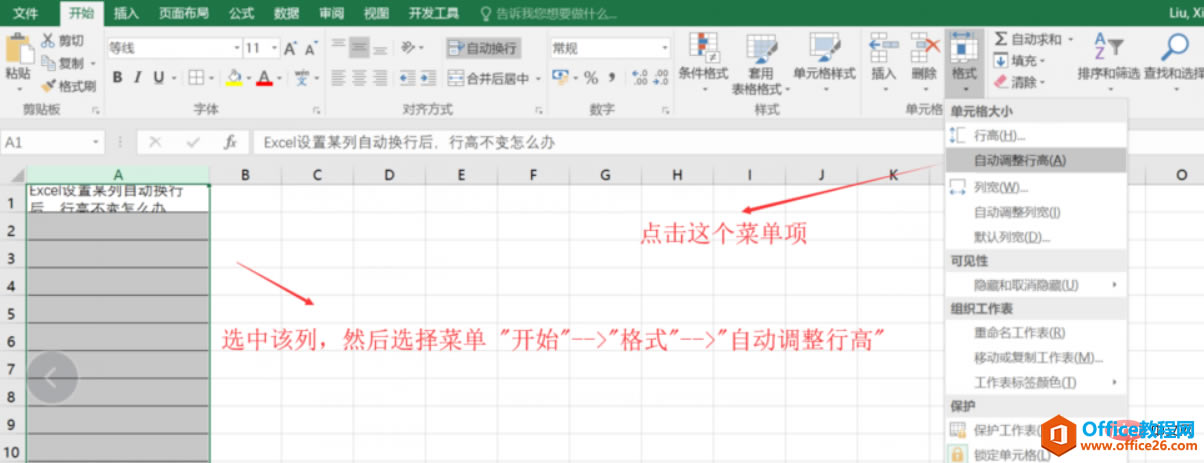
Task: Switch to the Page Layout (页面布局) tab
Action: pyautogui.click(x=184, y=13)
